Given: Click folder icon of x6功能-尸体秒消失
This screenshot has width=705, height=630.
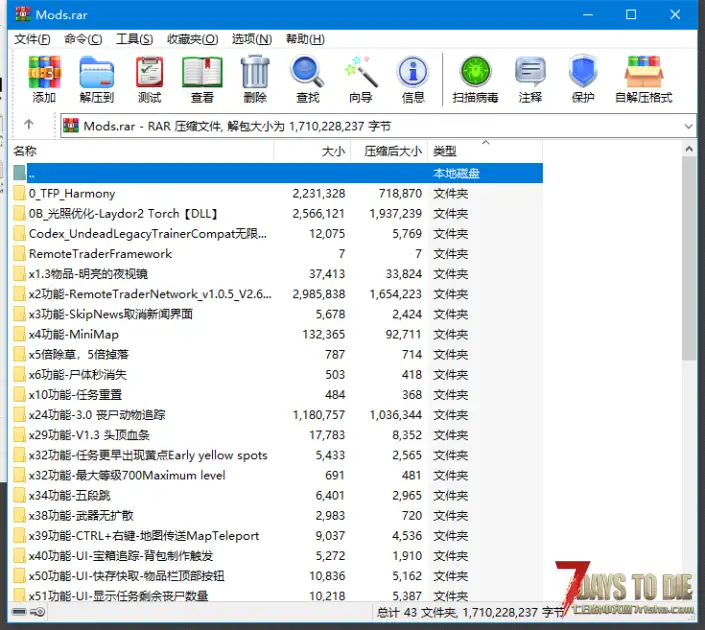Looking at the screenshot, I should point(19,374).
